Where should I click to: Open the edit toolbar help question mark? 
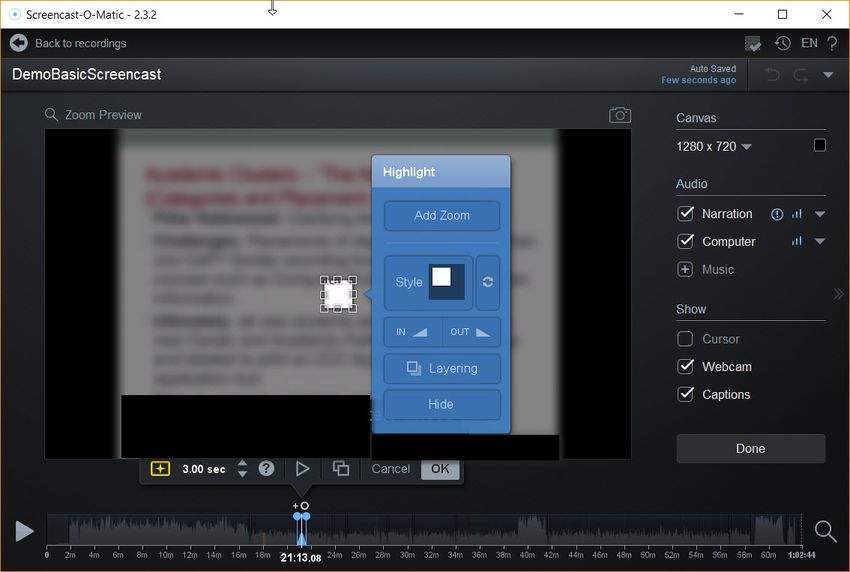click(x=266, y=468)
